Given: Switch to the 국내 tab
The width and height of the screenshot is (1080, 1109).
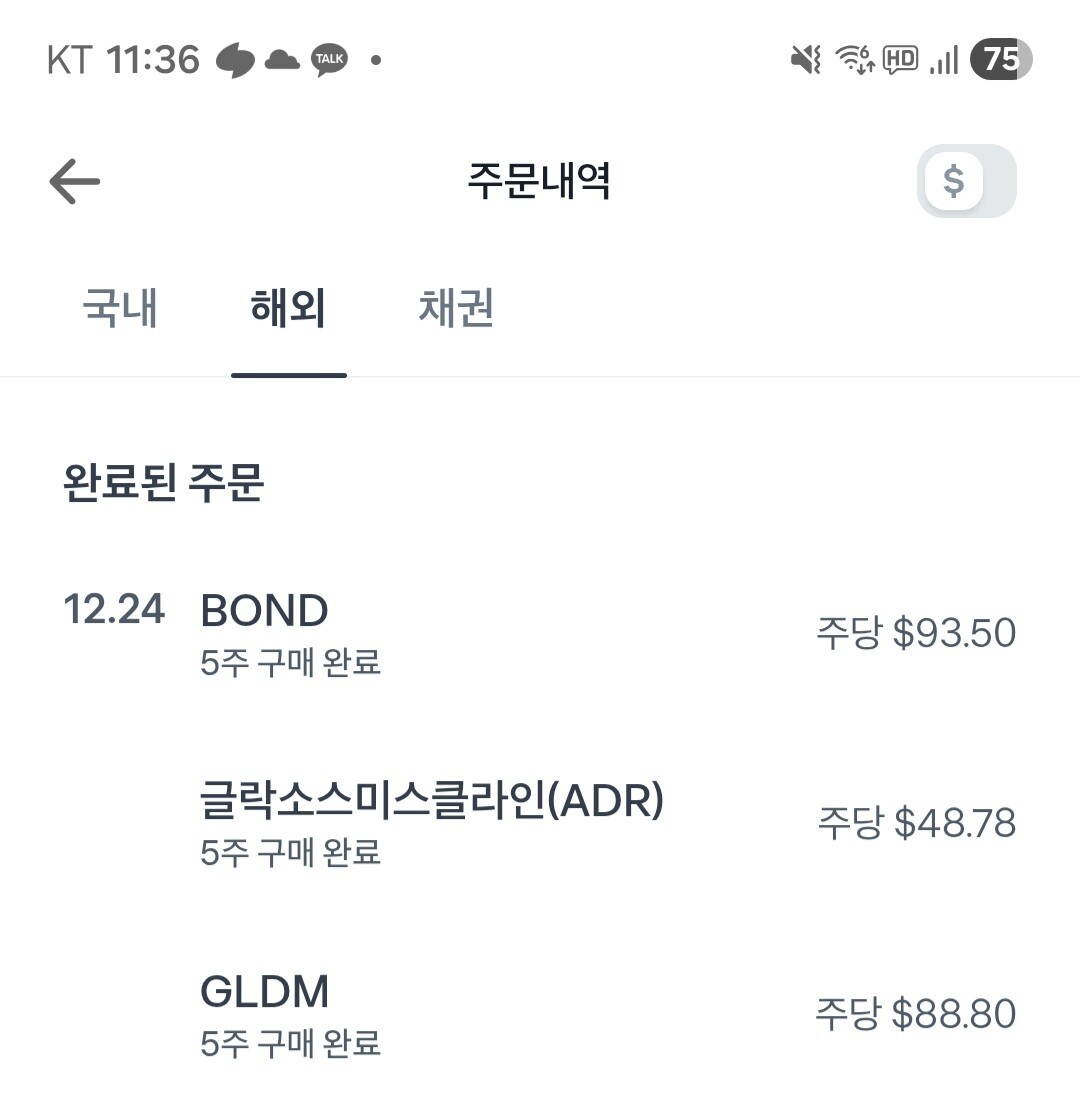Looking at the screenshot, I should pyautogui.click(x=120, y=308).
